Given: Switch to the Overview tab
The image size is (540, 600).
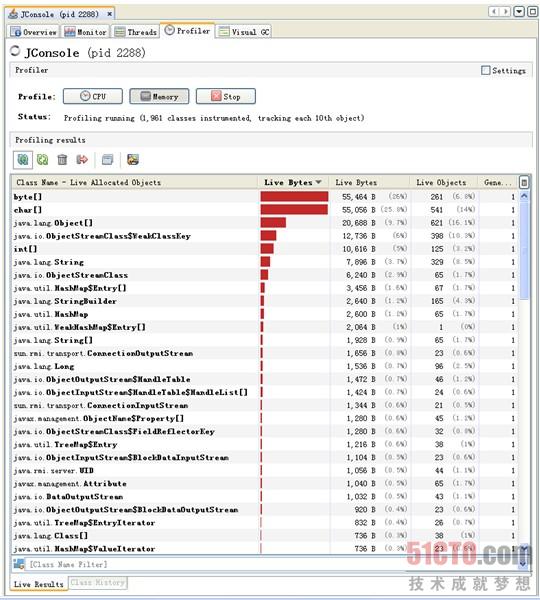Looking at the screenshot, I should (34, 32).
